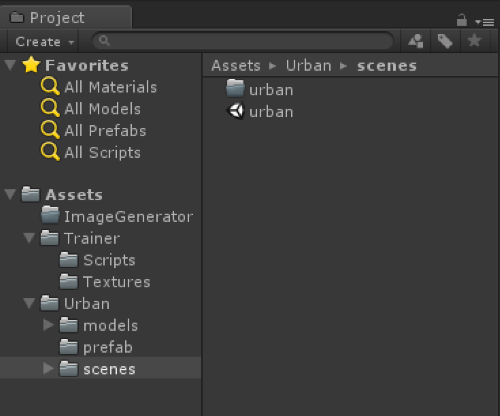Click the ImageGenerator folder icon
Viewport: 500px width, 416px height.
pyautogui.click(x=50, y=215)
